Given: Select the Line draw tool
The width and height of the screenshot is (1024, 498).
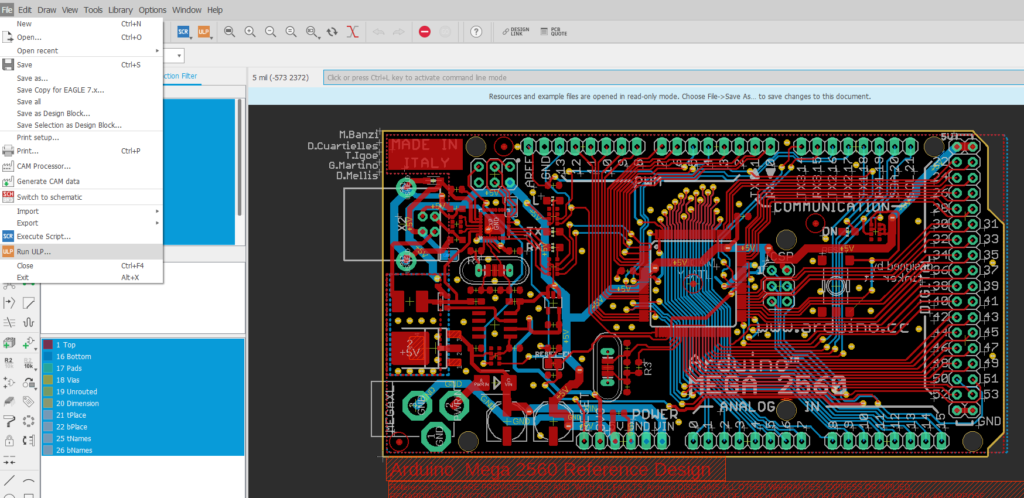Looking at the screenshot, I should tap(10, 481).
